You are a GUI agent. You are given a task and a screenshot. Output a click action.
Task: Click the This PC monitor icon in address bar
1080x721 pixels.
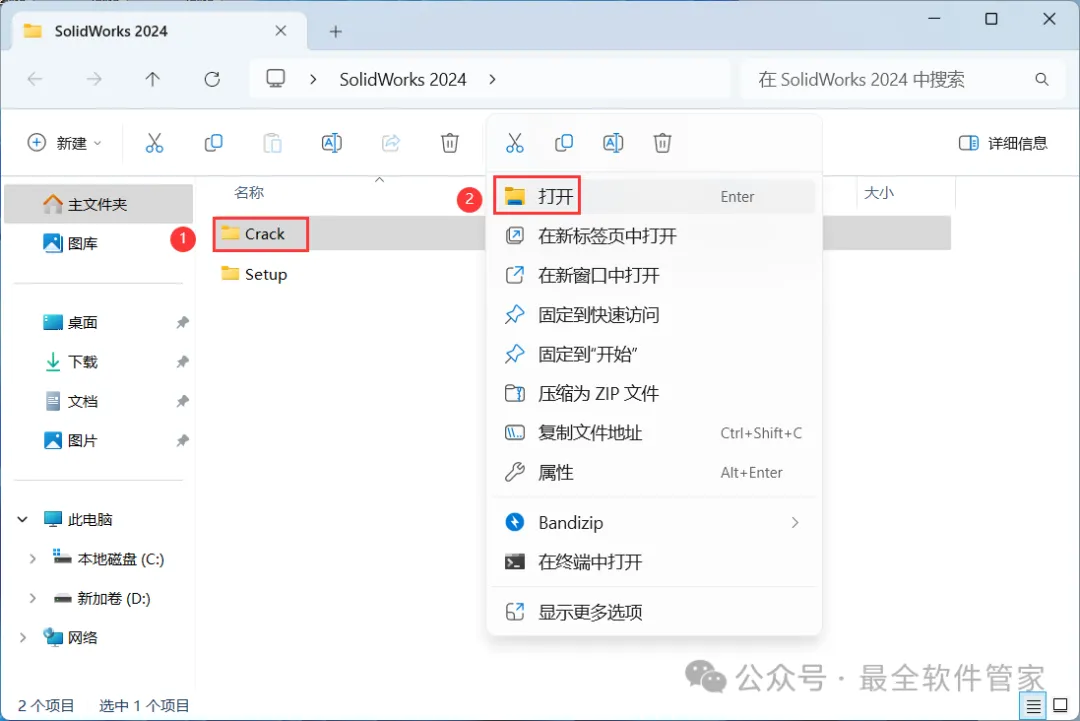point(276,79)
